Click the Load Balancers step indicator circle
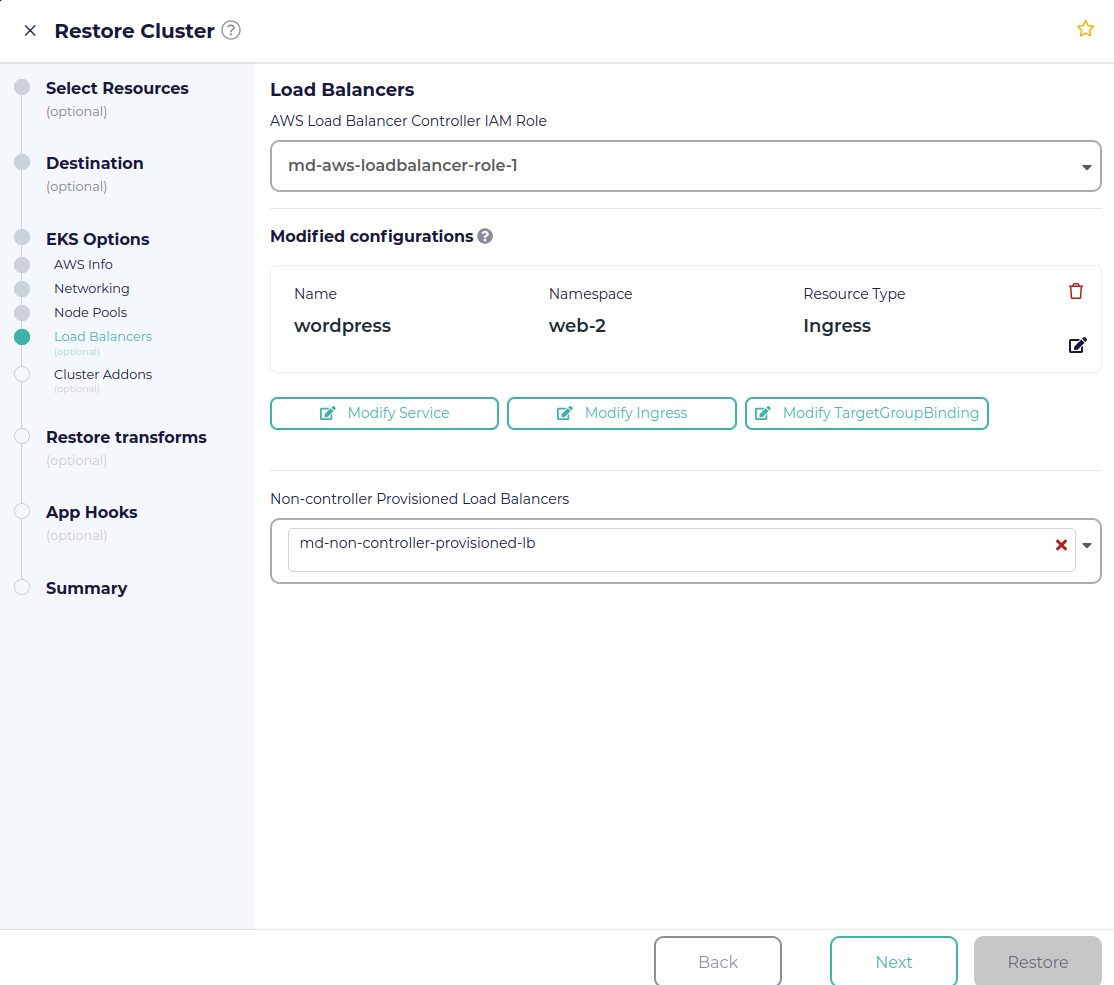This screenshot has width=1114, height=985. [x=22, y=338]
